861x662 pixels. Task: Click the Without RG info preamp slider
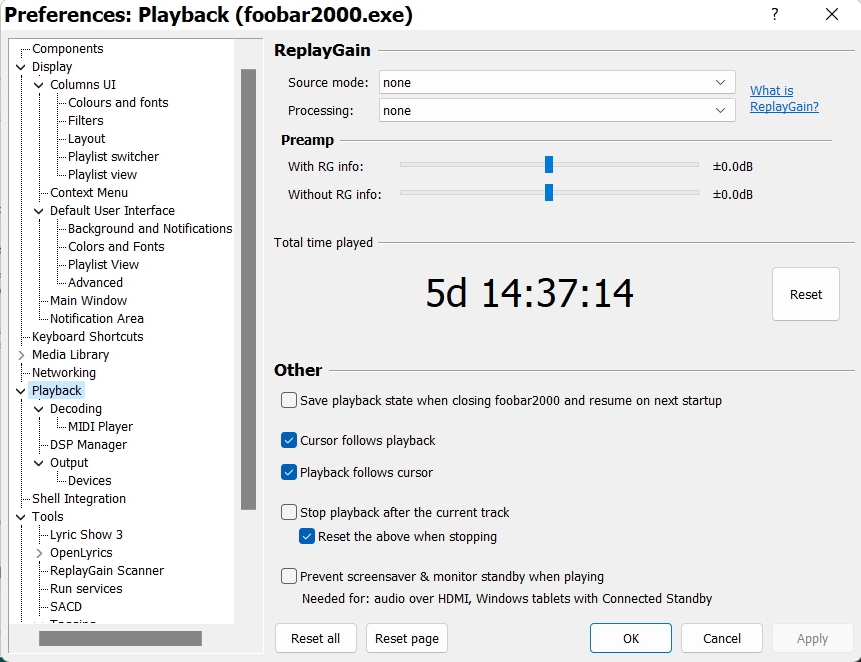click(549, 192)
